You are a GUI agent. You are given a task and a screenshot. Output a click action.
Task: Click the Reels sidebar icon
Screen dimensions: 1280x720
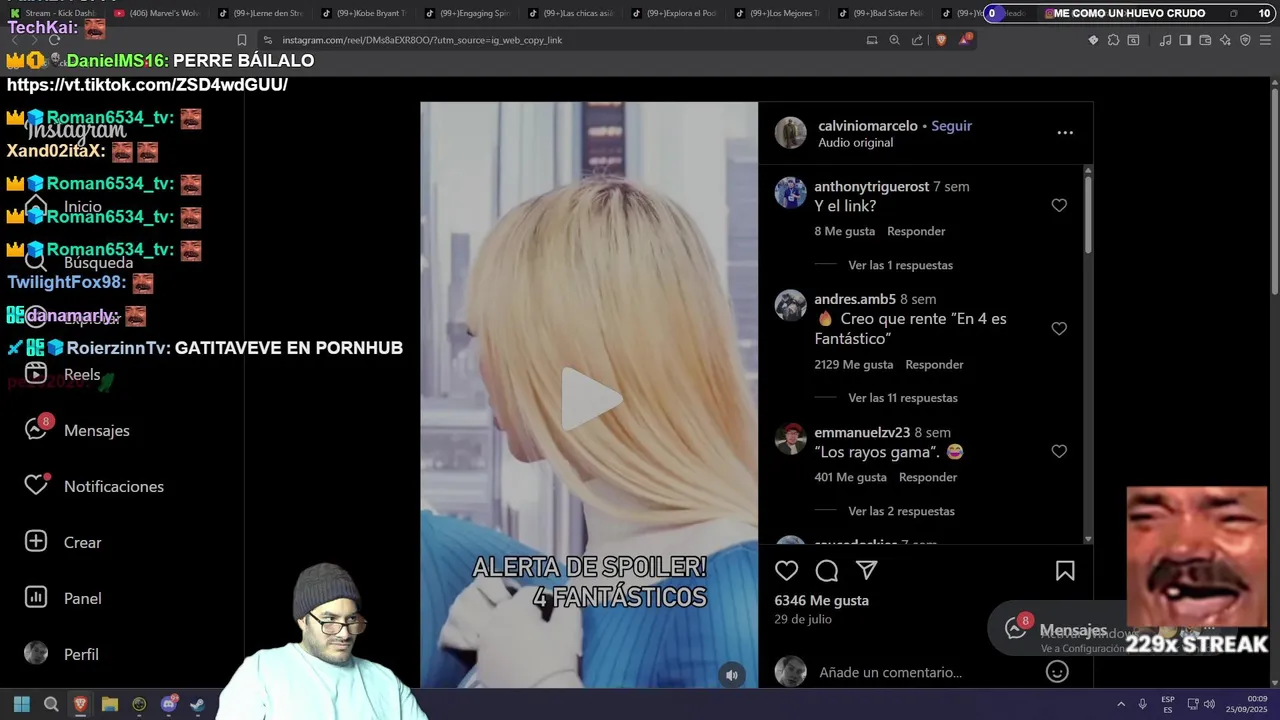pos(36,374)
